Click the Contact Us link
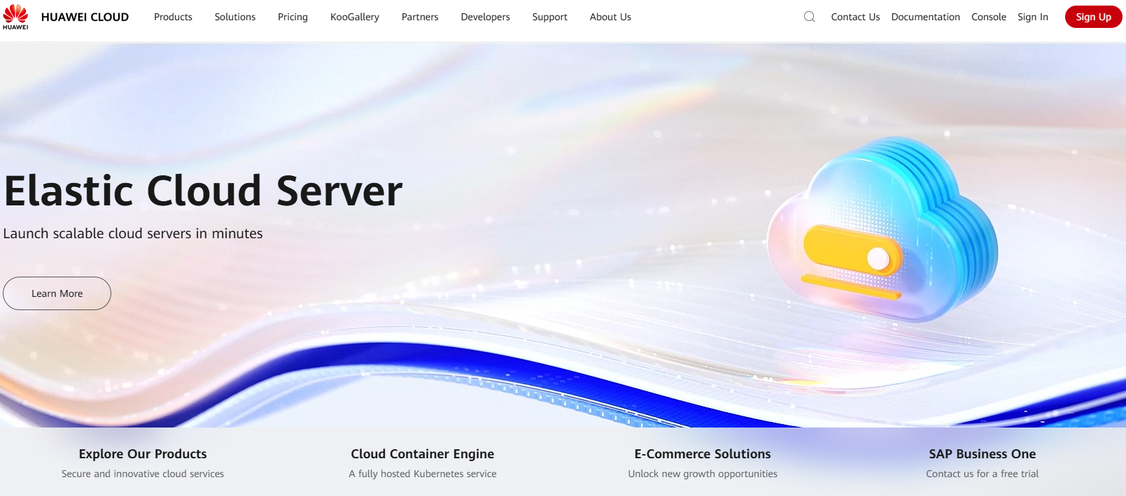Viewport: 1126px width, 496px height. pyautogui.click(x=855, y=17)
